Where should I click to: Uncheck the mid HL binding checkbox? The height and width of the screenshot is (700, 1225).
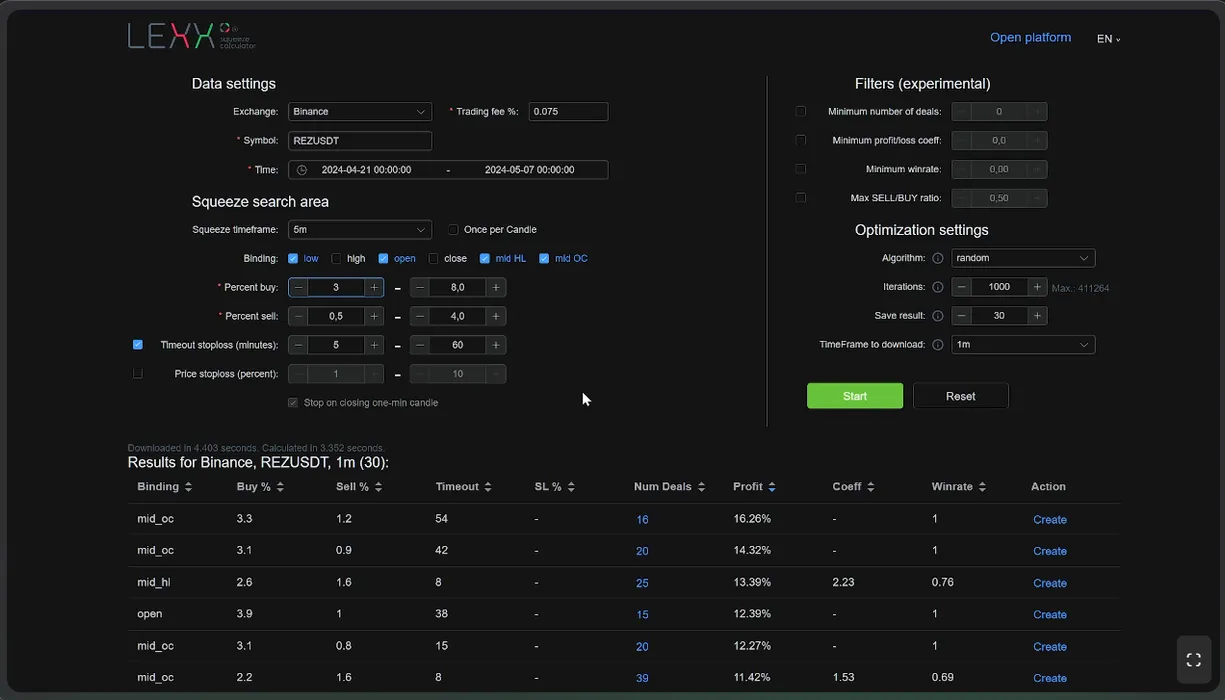coord(485,258)
